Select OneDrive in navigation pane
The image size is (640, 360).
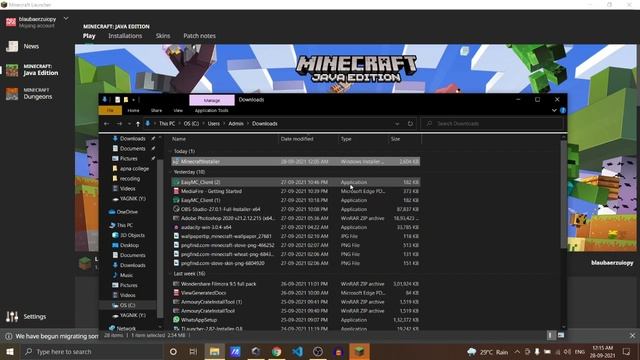(x=123, y=212)
